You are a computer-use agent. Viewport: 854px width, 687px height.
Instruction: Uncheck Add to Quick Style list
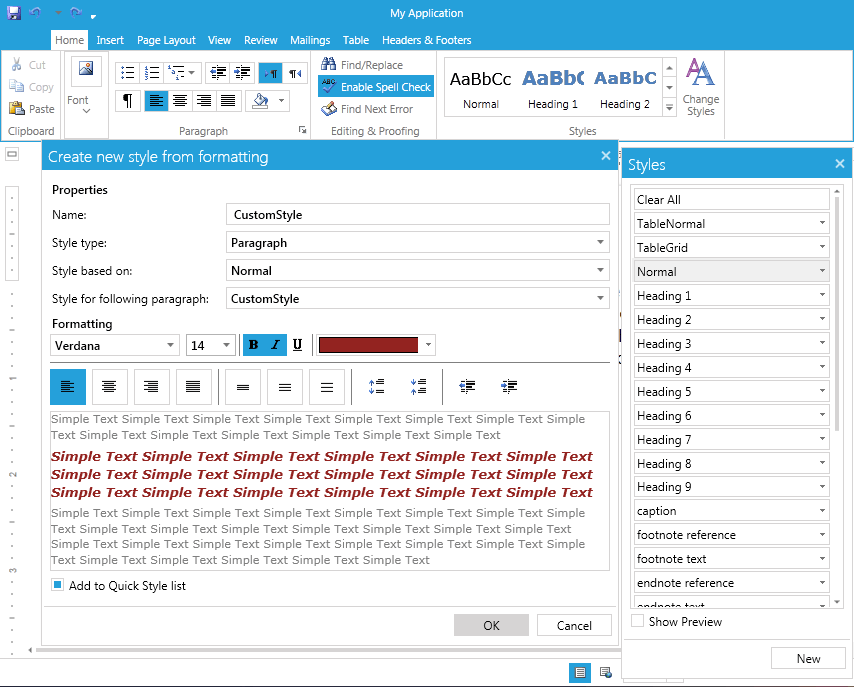(x=57, y=584)
